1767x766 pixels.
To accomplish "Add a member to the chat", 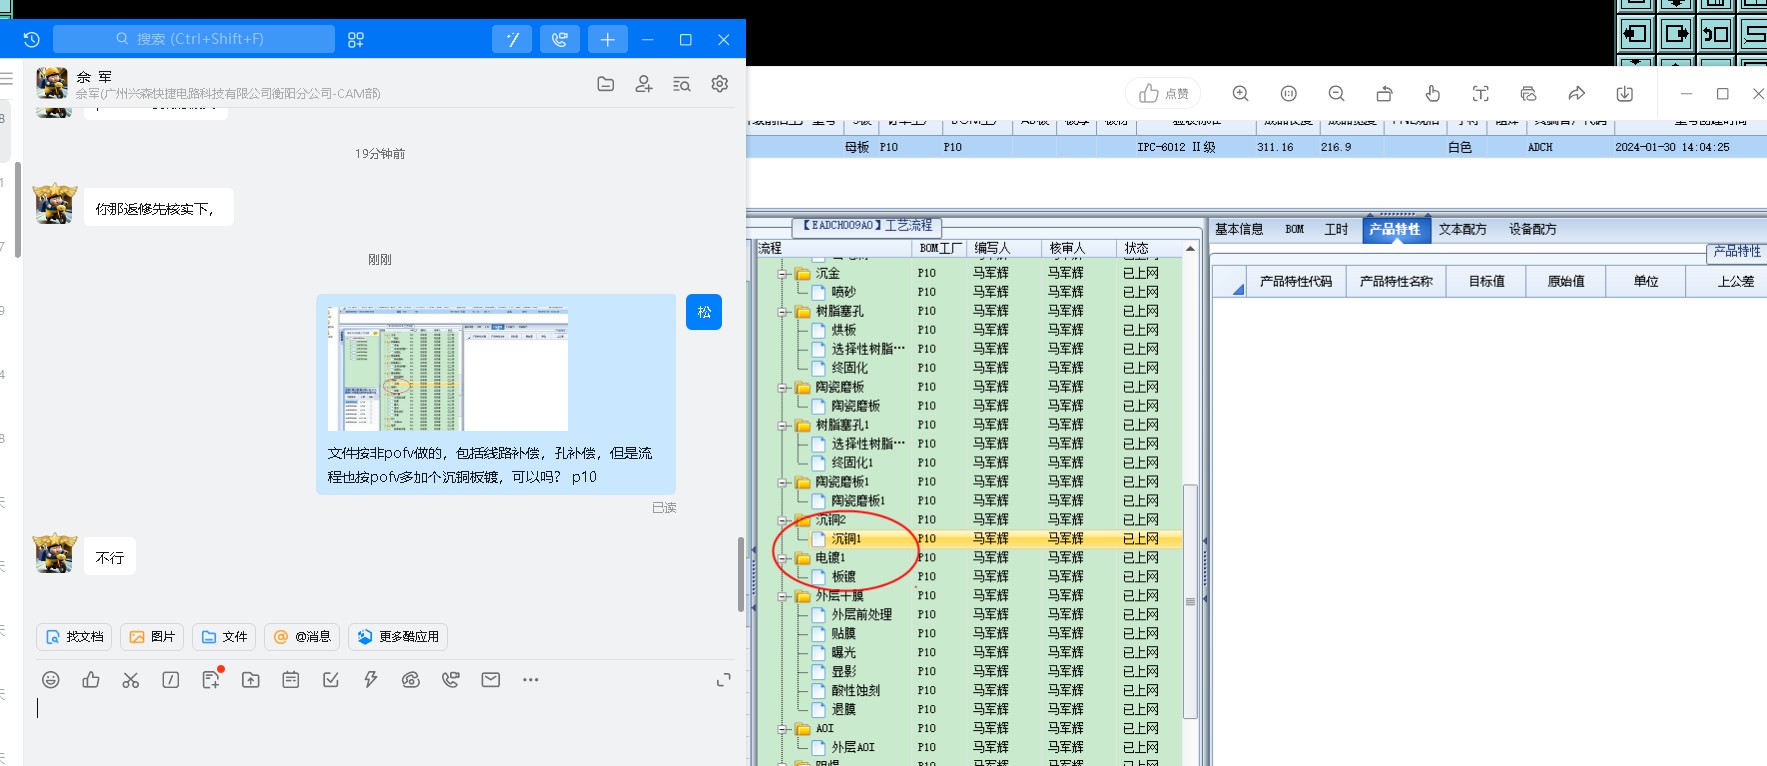I will [644, 84].
